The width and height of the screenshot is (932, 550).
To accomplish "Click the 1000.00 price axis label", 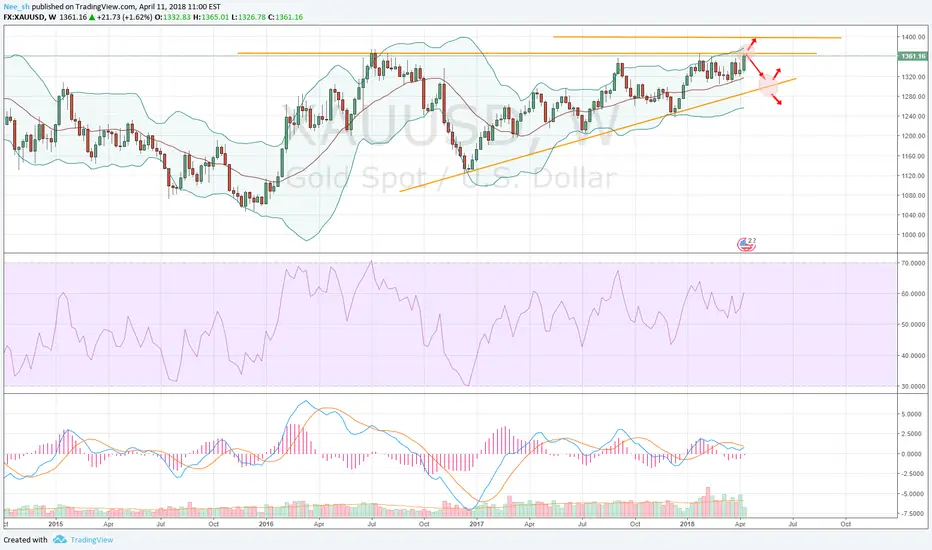I will [914, 235].
